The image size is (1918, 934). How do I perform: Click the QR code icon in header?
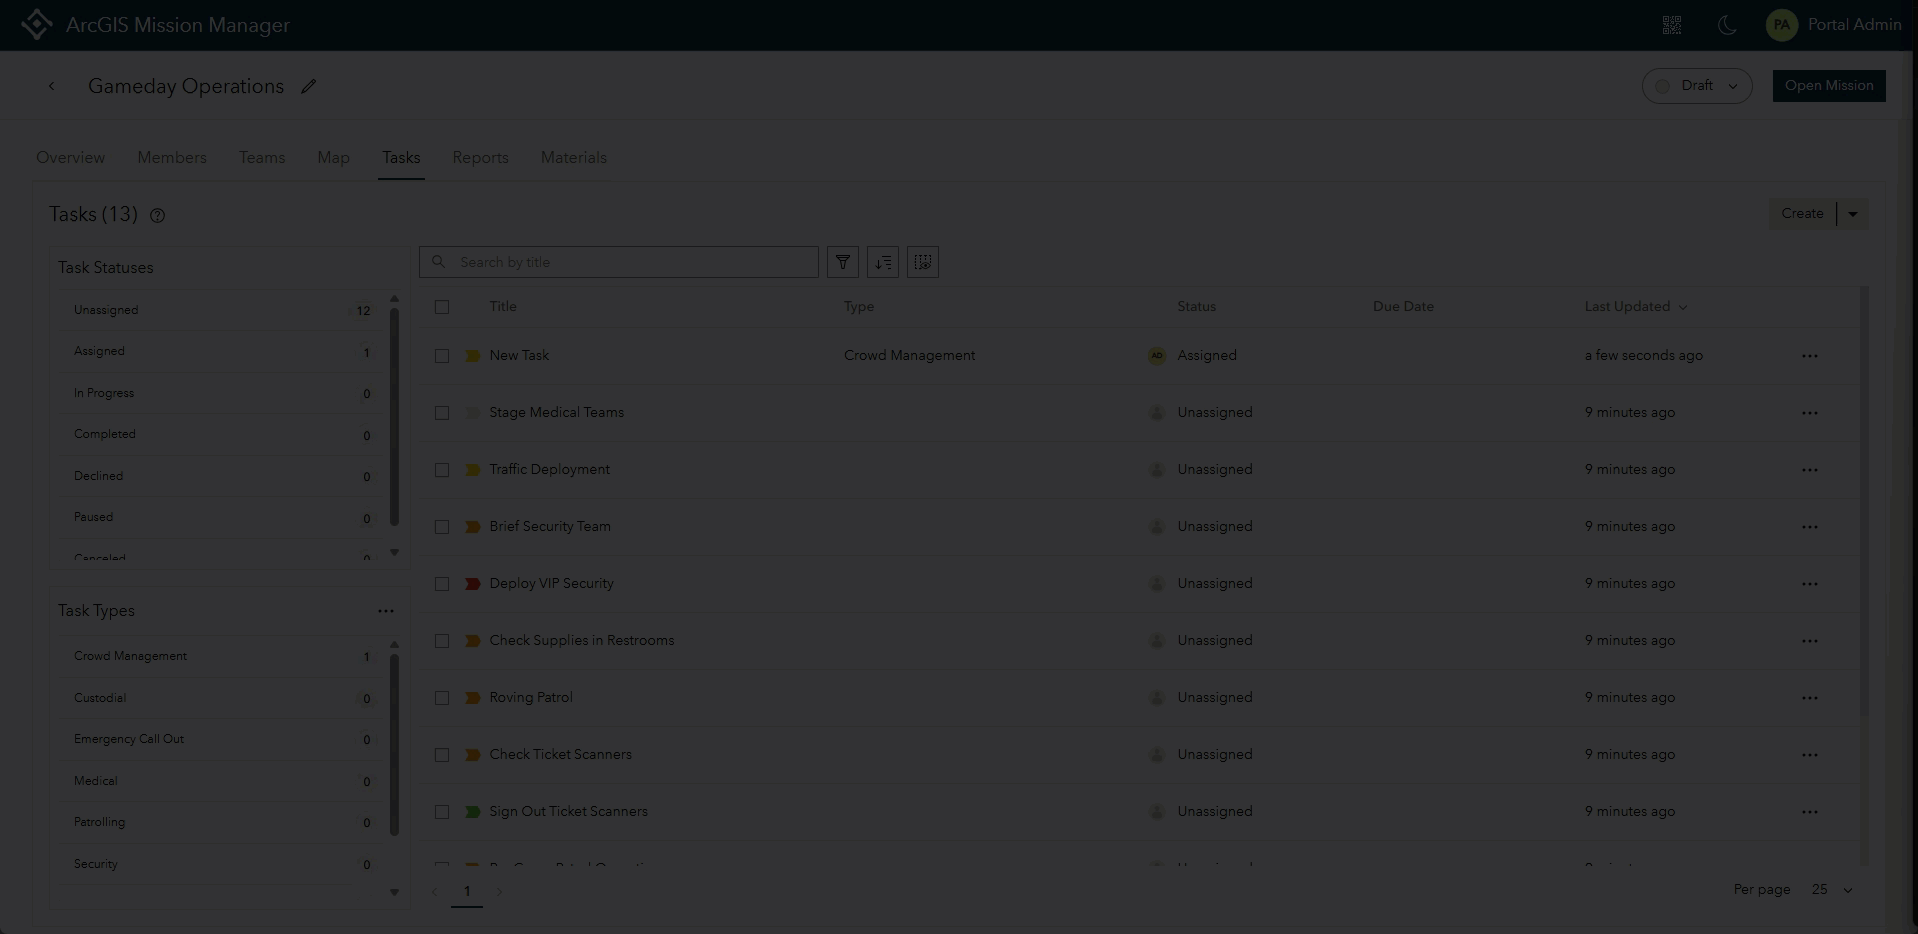pyautogui.click(x=1671, y=25)
